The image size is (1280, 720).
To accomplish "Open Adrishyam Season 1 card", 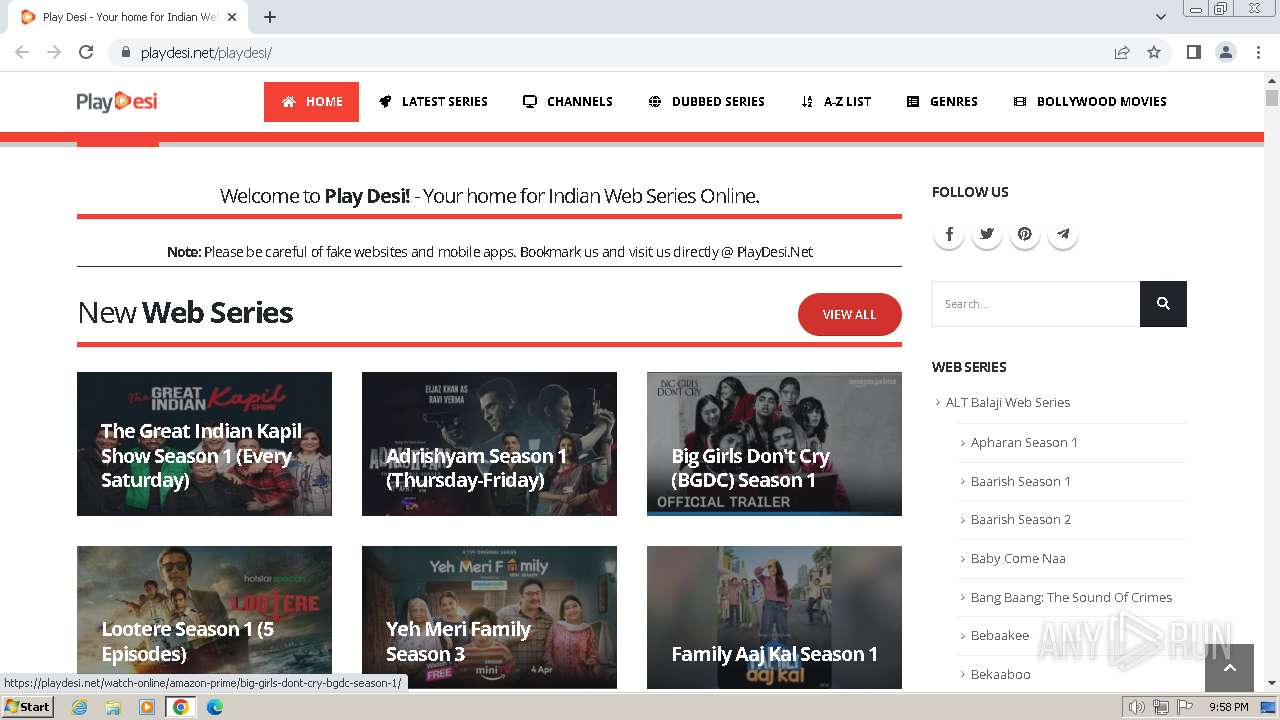I will pos(489,444).
